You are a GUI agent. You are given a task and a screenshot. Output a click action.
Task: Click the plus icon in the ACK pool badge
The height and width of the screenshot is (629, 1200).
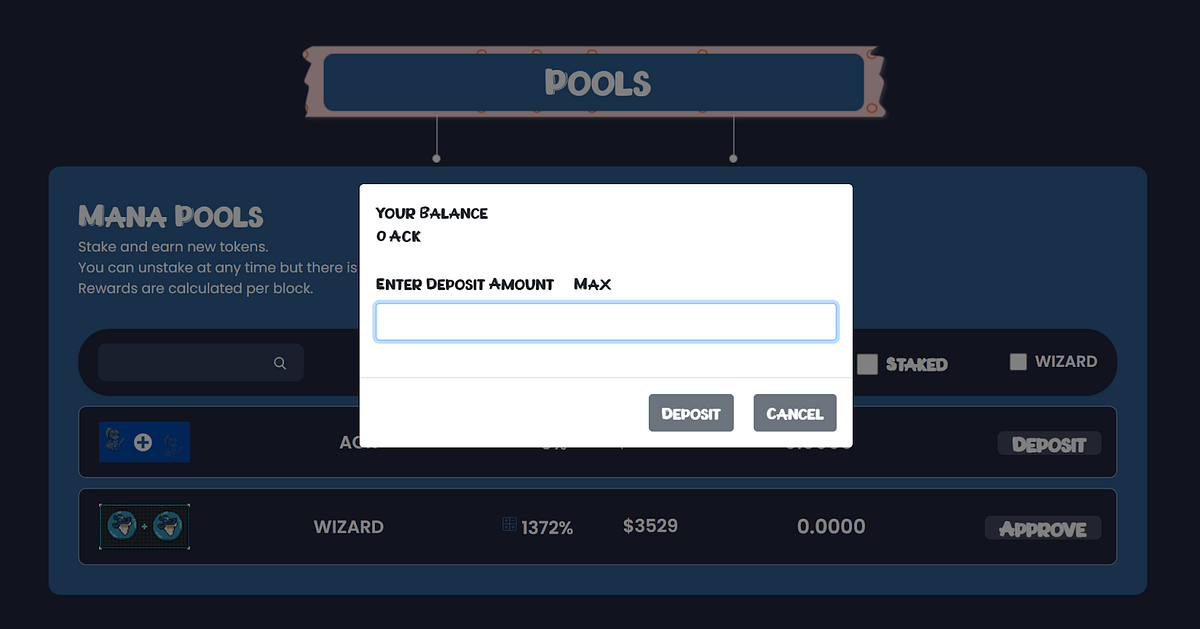(x=144, y=441)
